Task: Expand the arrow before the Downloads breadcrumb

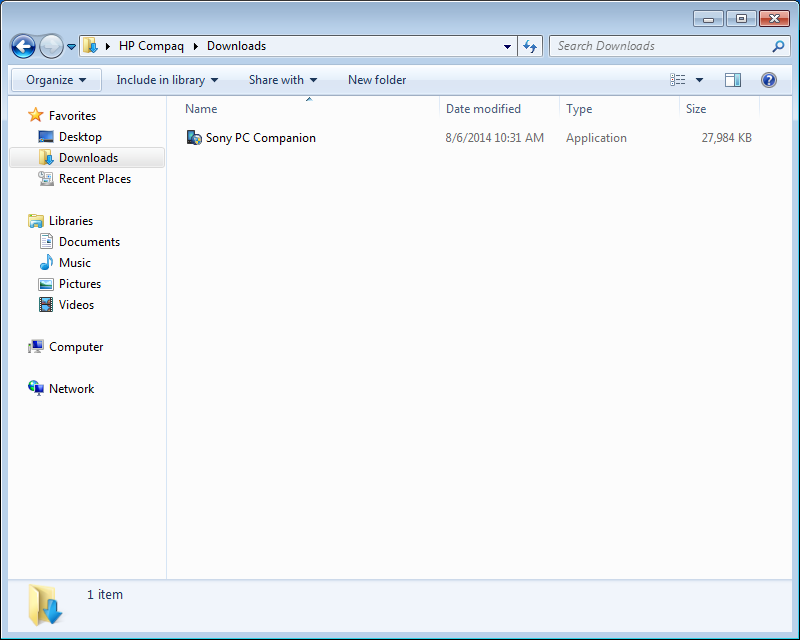Action: (195, 46)
